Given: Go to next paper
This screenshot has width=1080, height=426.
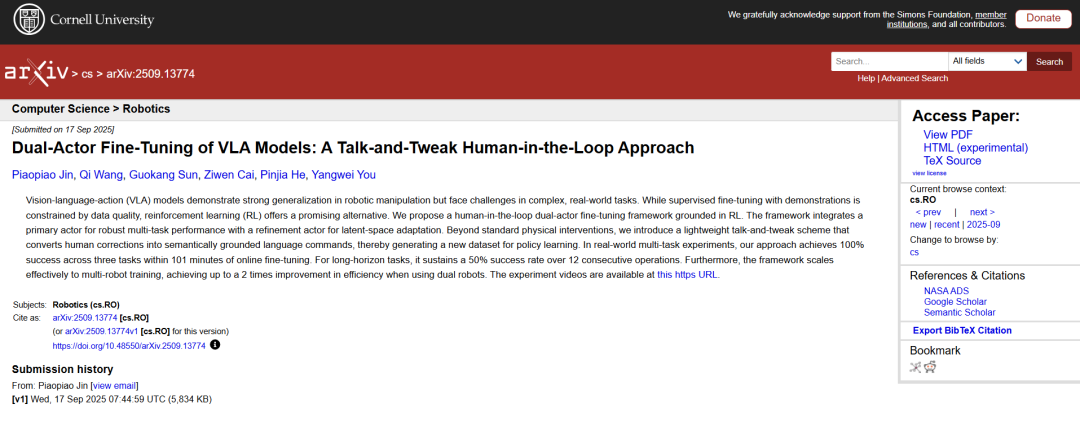Looking at the screenshot, I should 981,212.
